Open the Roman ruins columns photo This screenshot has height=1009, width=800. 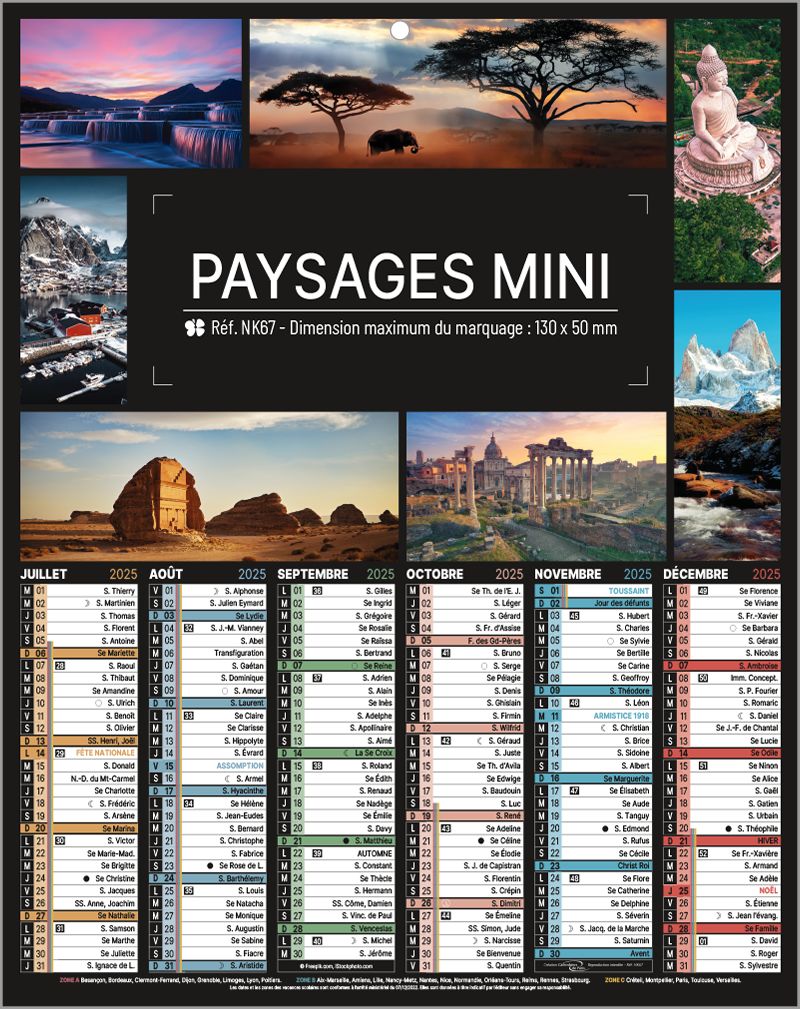click(536, 486)
